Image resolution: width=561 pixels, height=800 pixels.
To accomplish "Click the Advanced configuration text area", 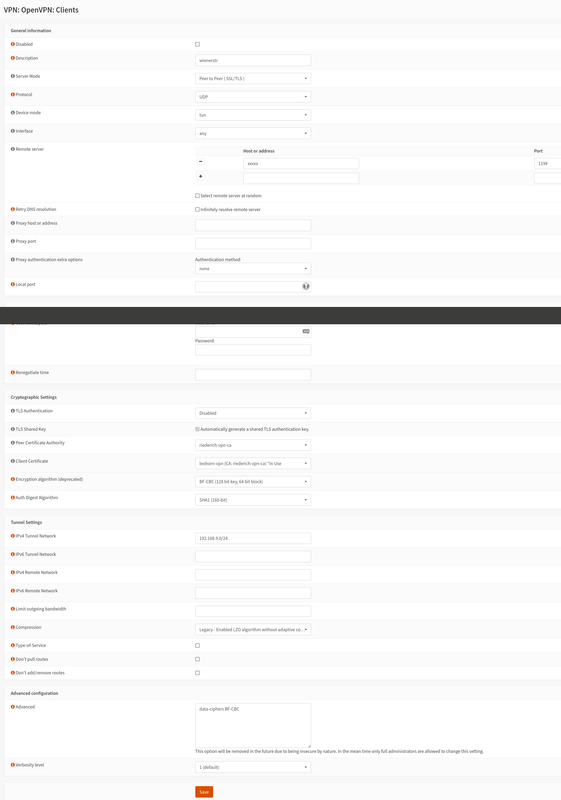I will tap(253, 726).
